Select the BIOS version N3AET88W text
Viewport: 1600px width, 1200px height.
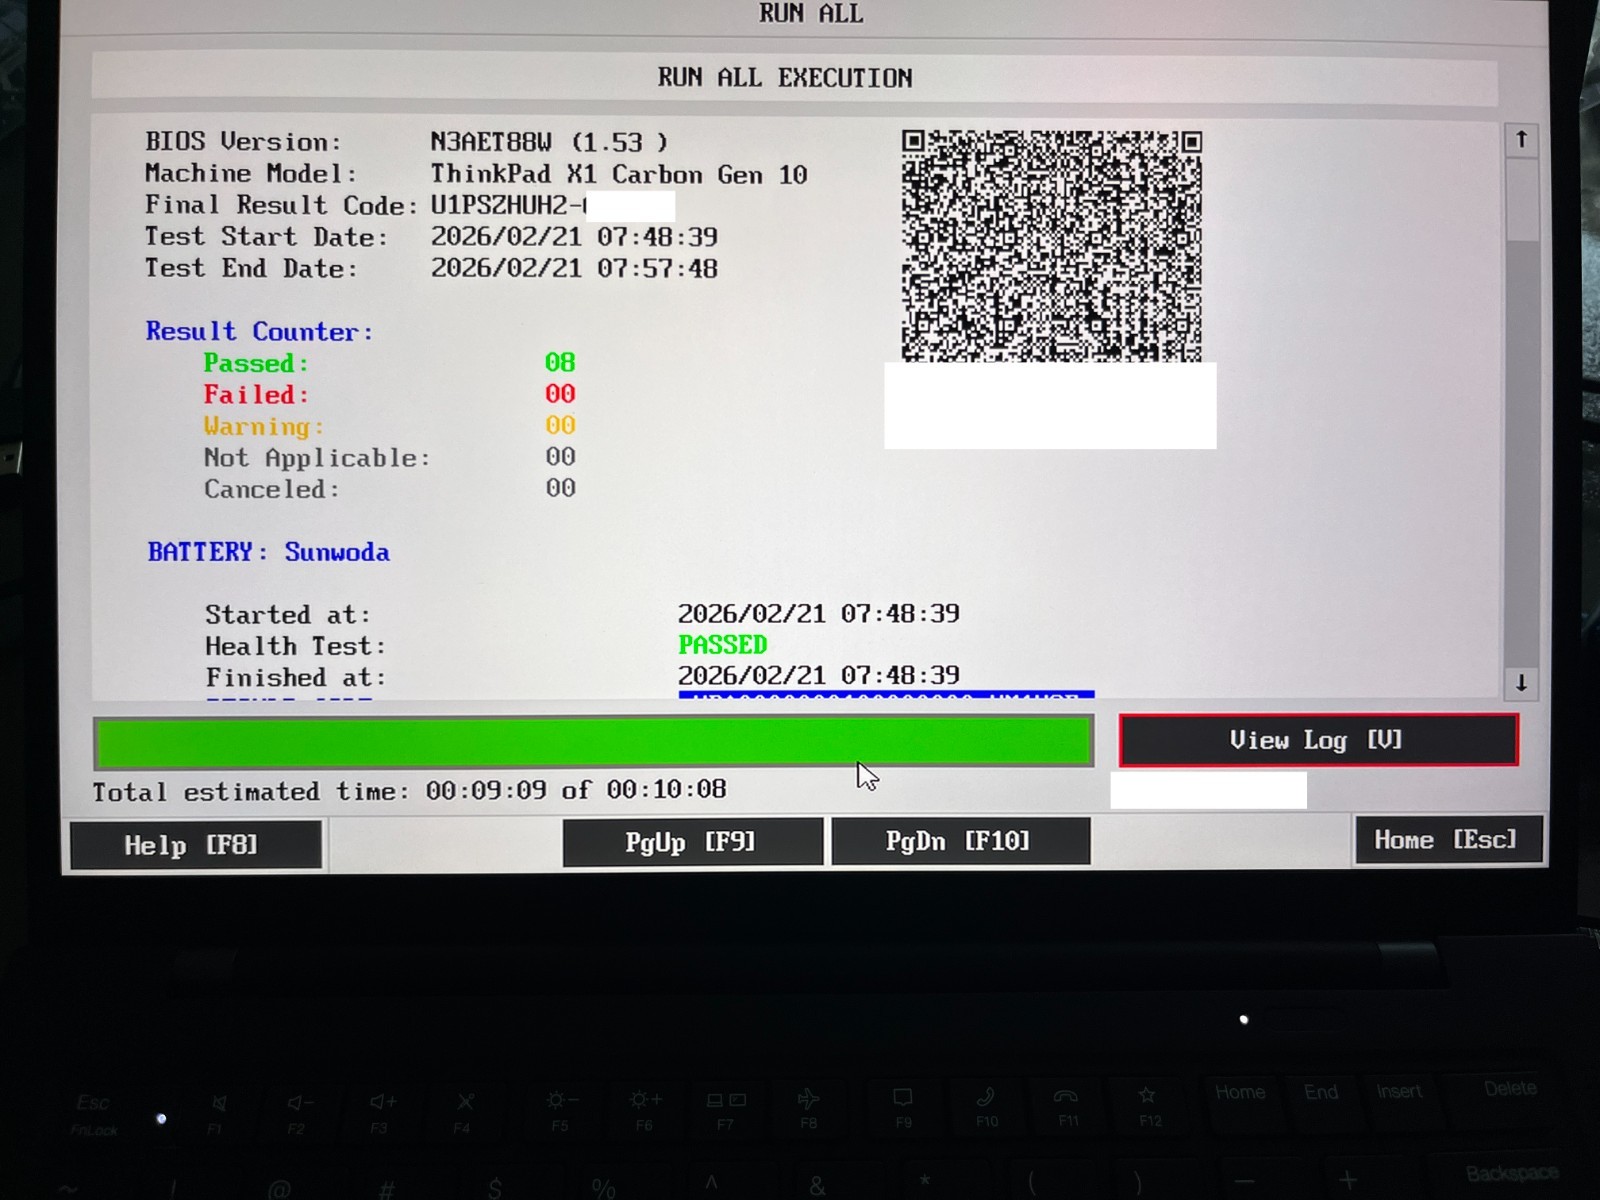[549, 142]
